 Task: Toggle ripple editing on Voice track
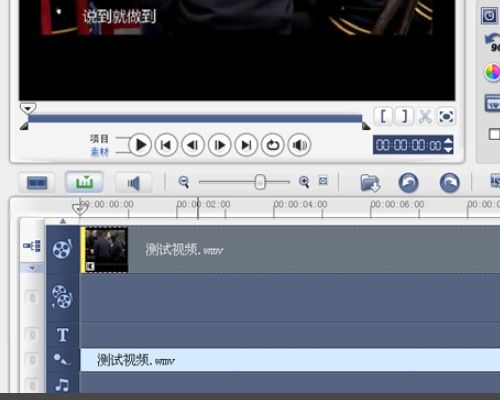[x=32, y=360]
